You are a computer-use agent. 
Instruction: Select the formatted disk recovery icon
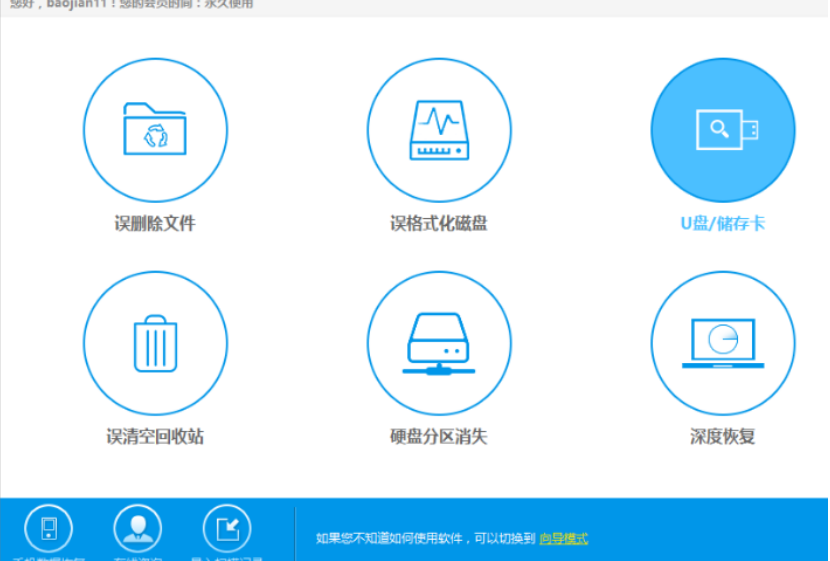click(439, 130)
